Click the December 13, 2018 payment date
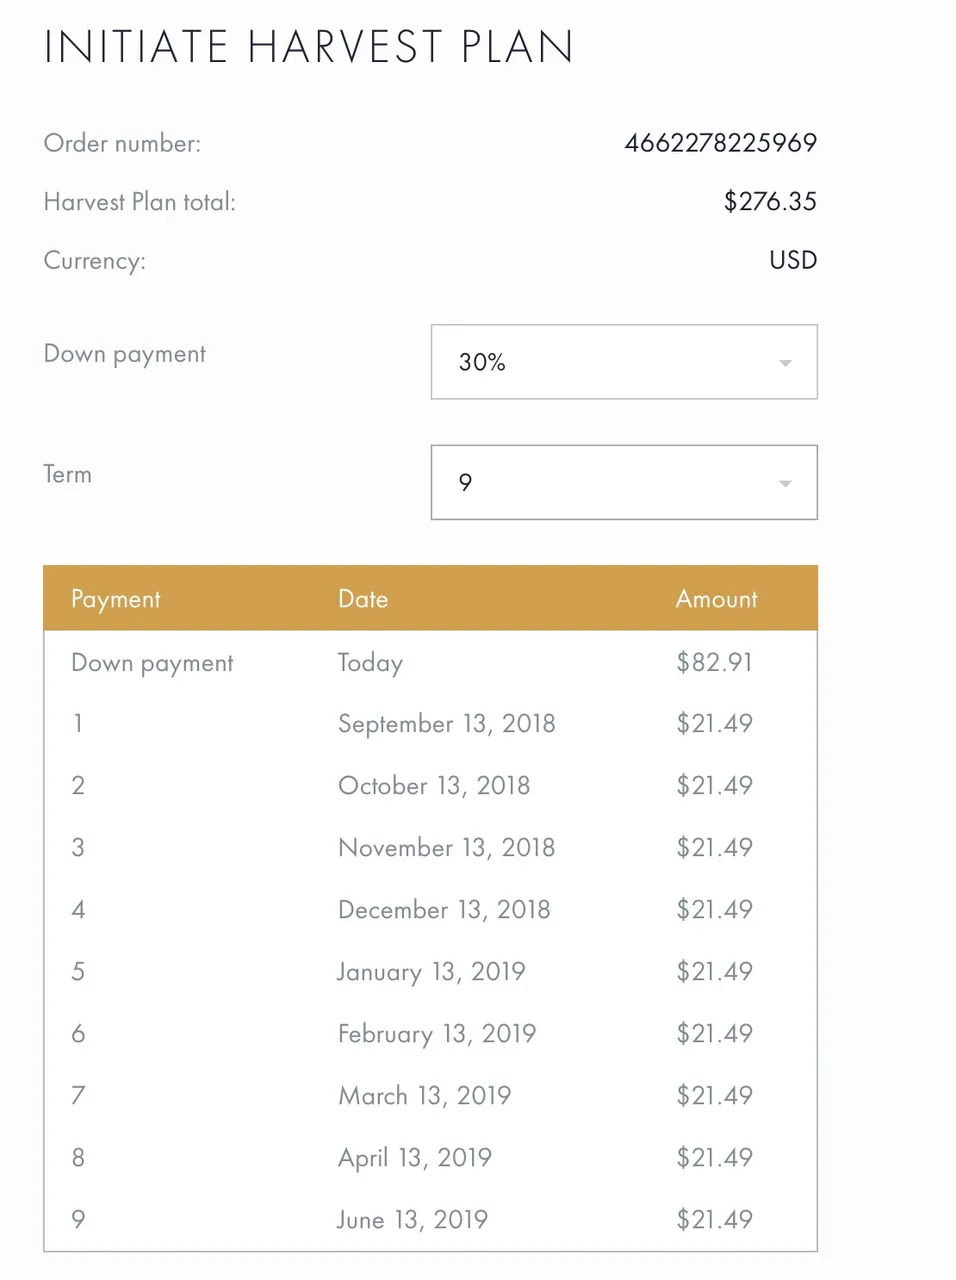 coord(444,910)
